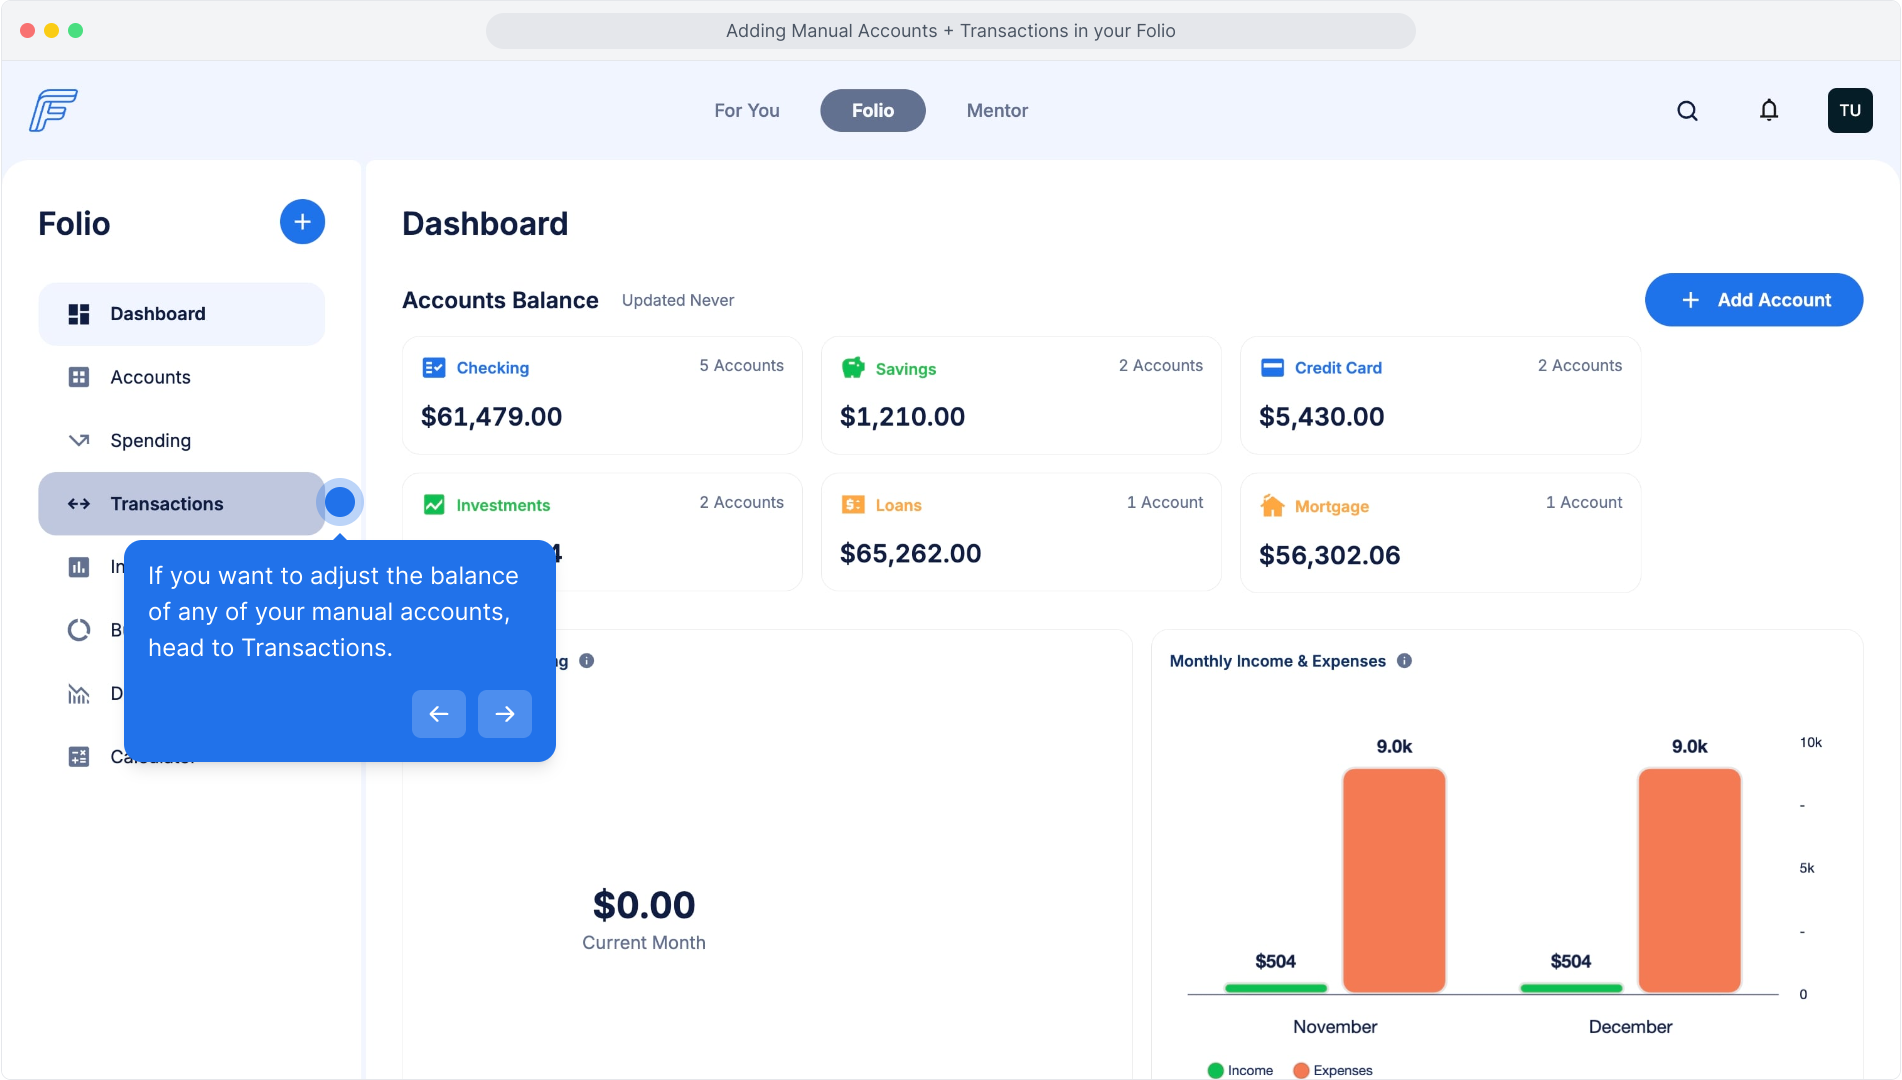Open the Checking accounts balance card
The width and height of the screenshot is (1902, 1080).
point(602,396)
